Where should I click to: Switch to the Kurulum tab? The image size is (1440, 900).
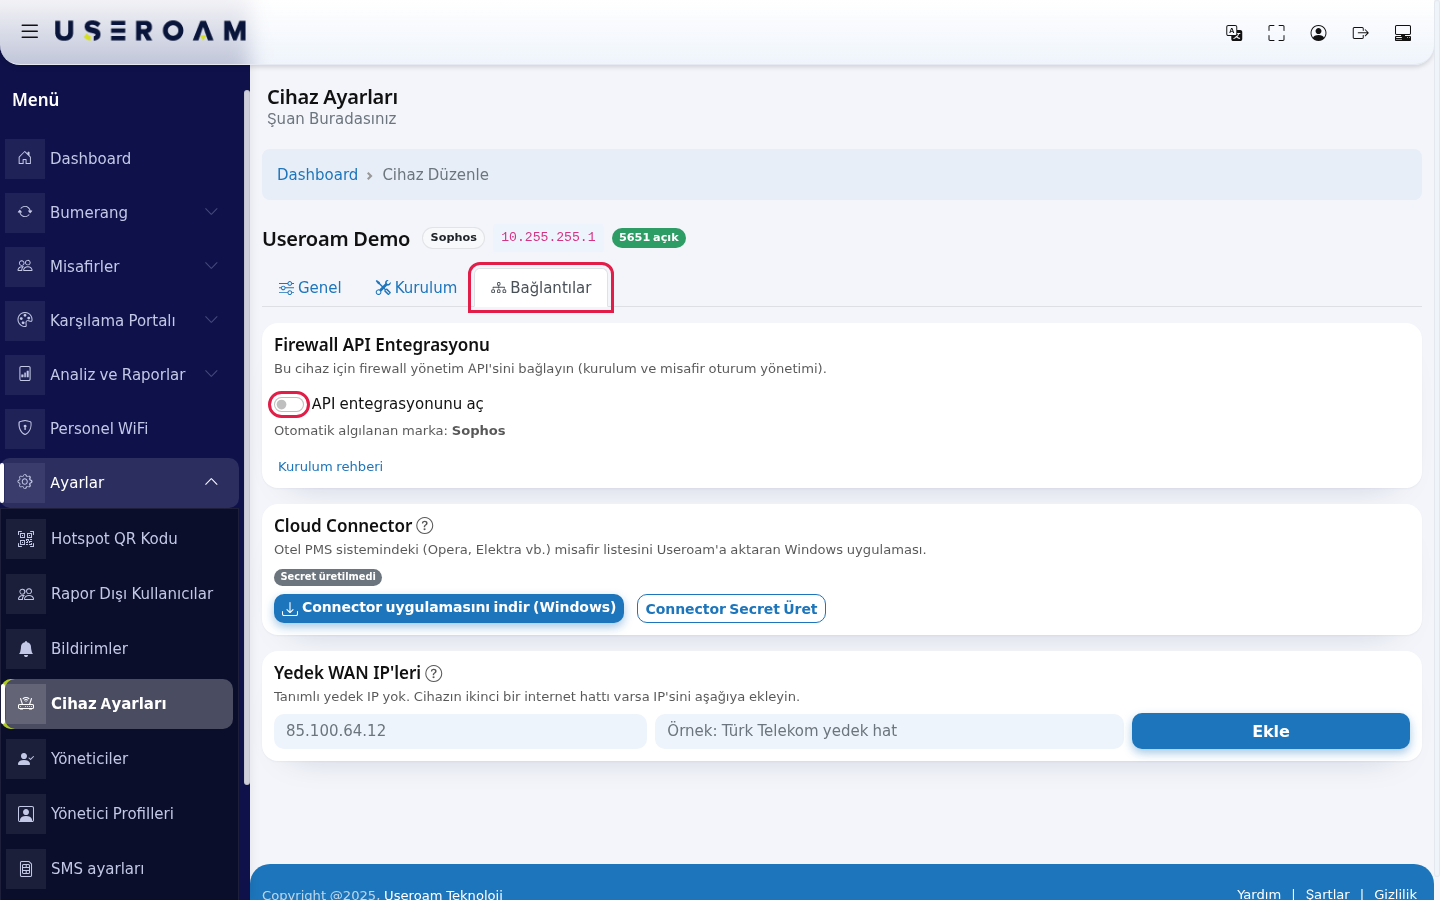tap(416, 288)
